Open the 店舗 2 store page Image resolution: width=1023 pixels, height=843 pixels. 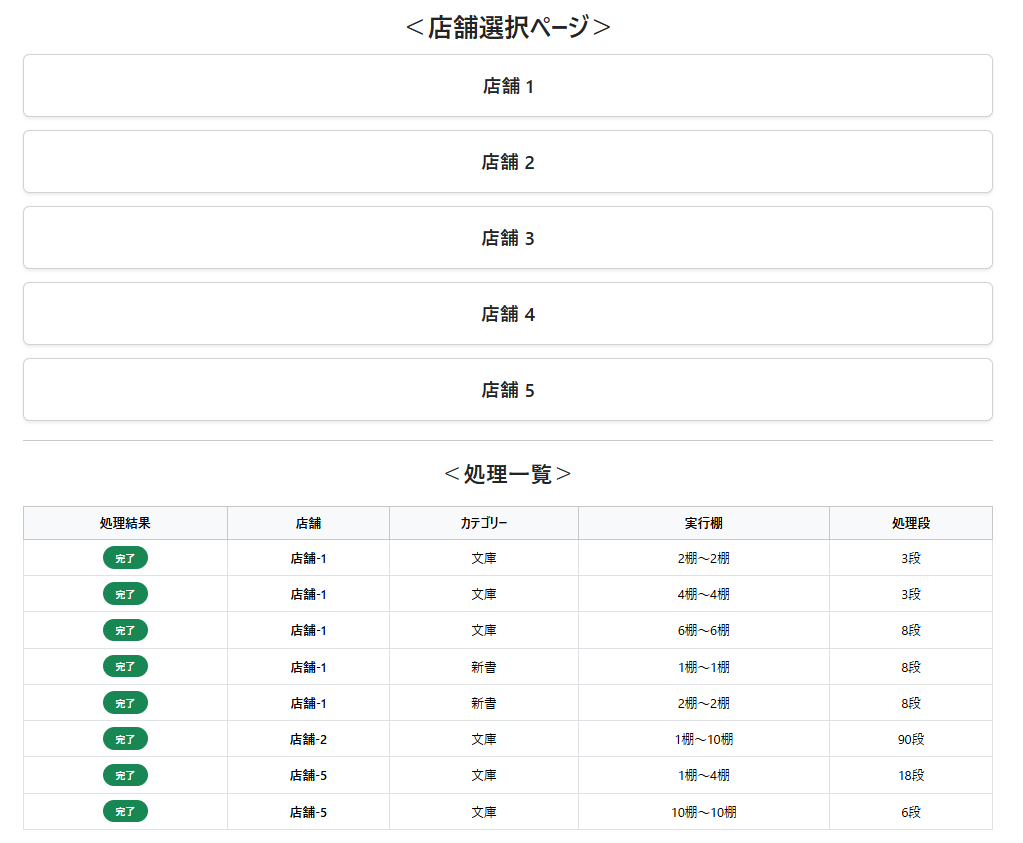508,162
